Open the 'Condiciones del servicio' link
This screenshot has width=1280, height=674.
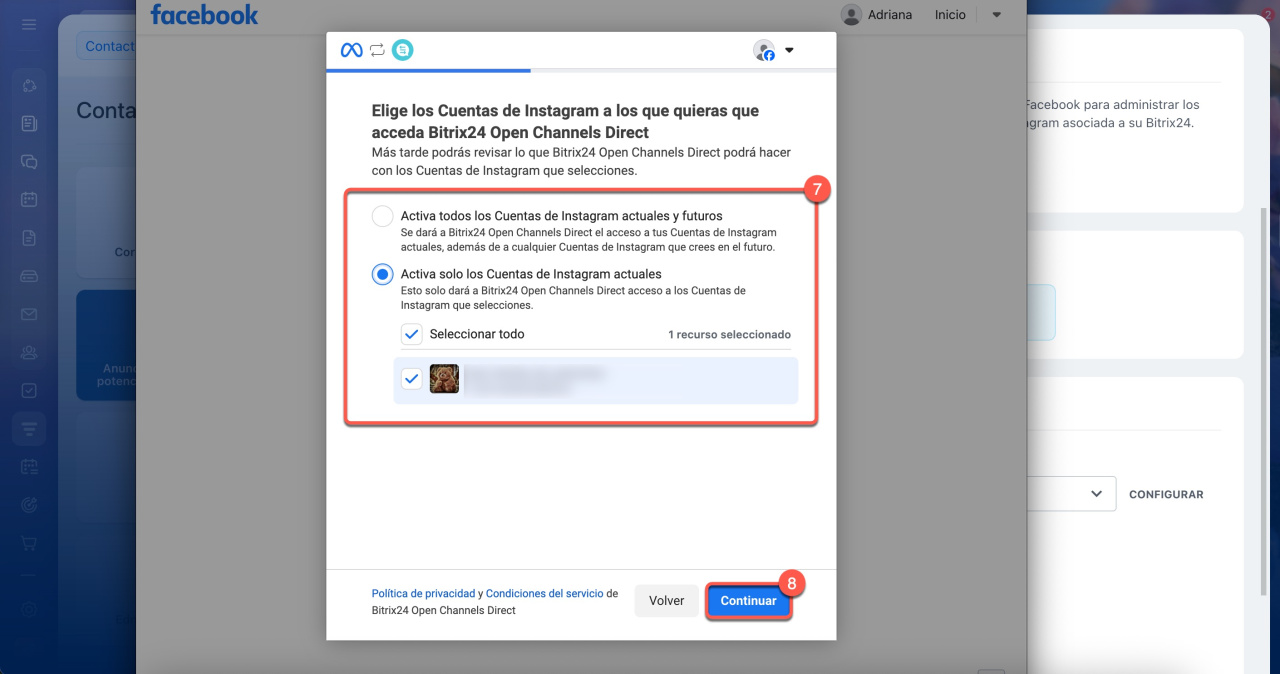tap(545, 593)
